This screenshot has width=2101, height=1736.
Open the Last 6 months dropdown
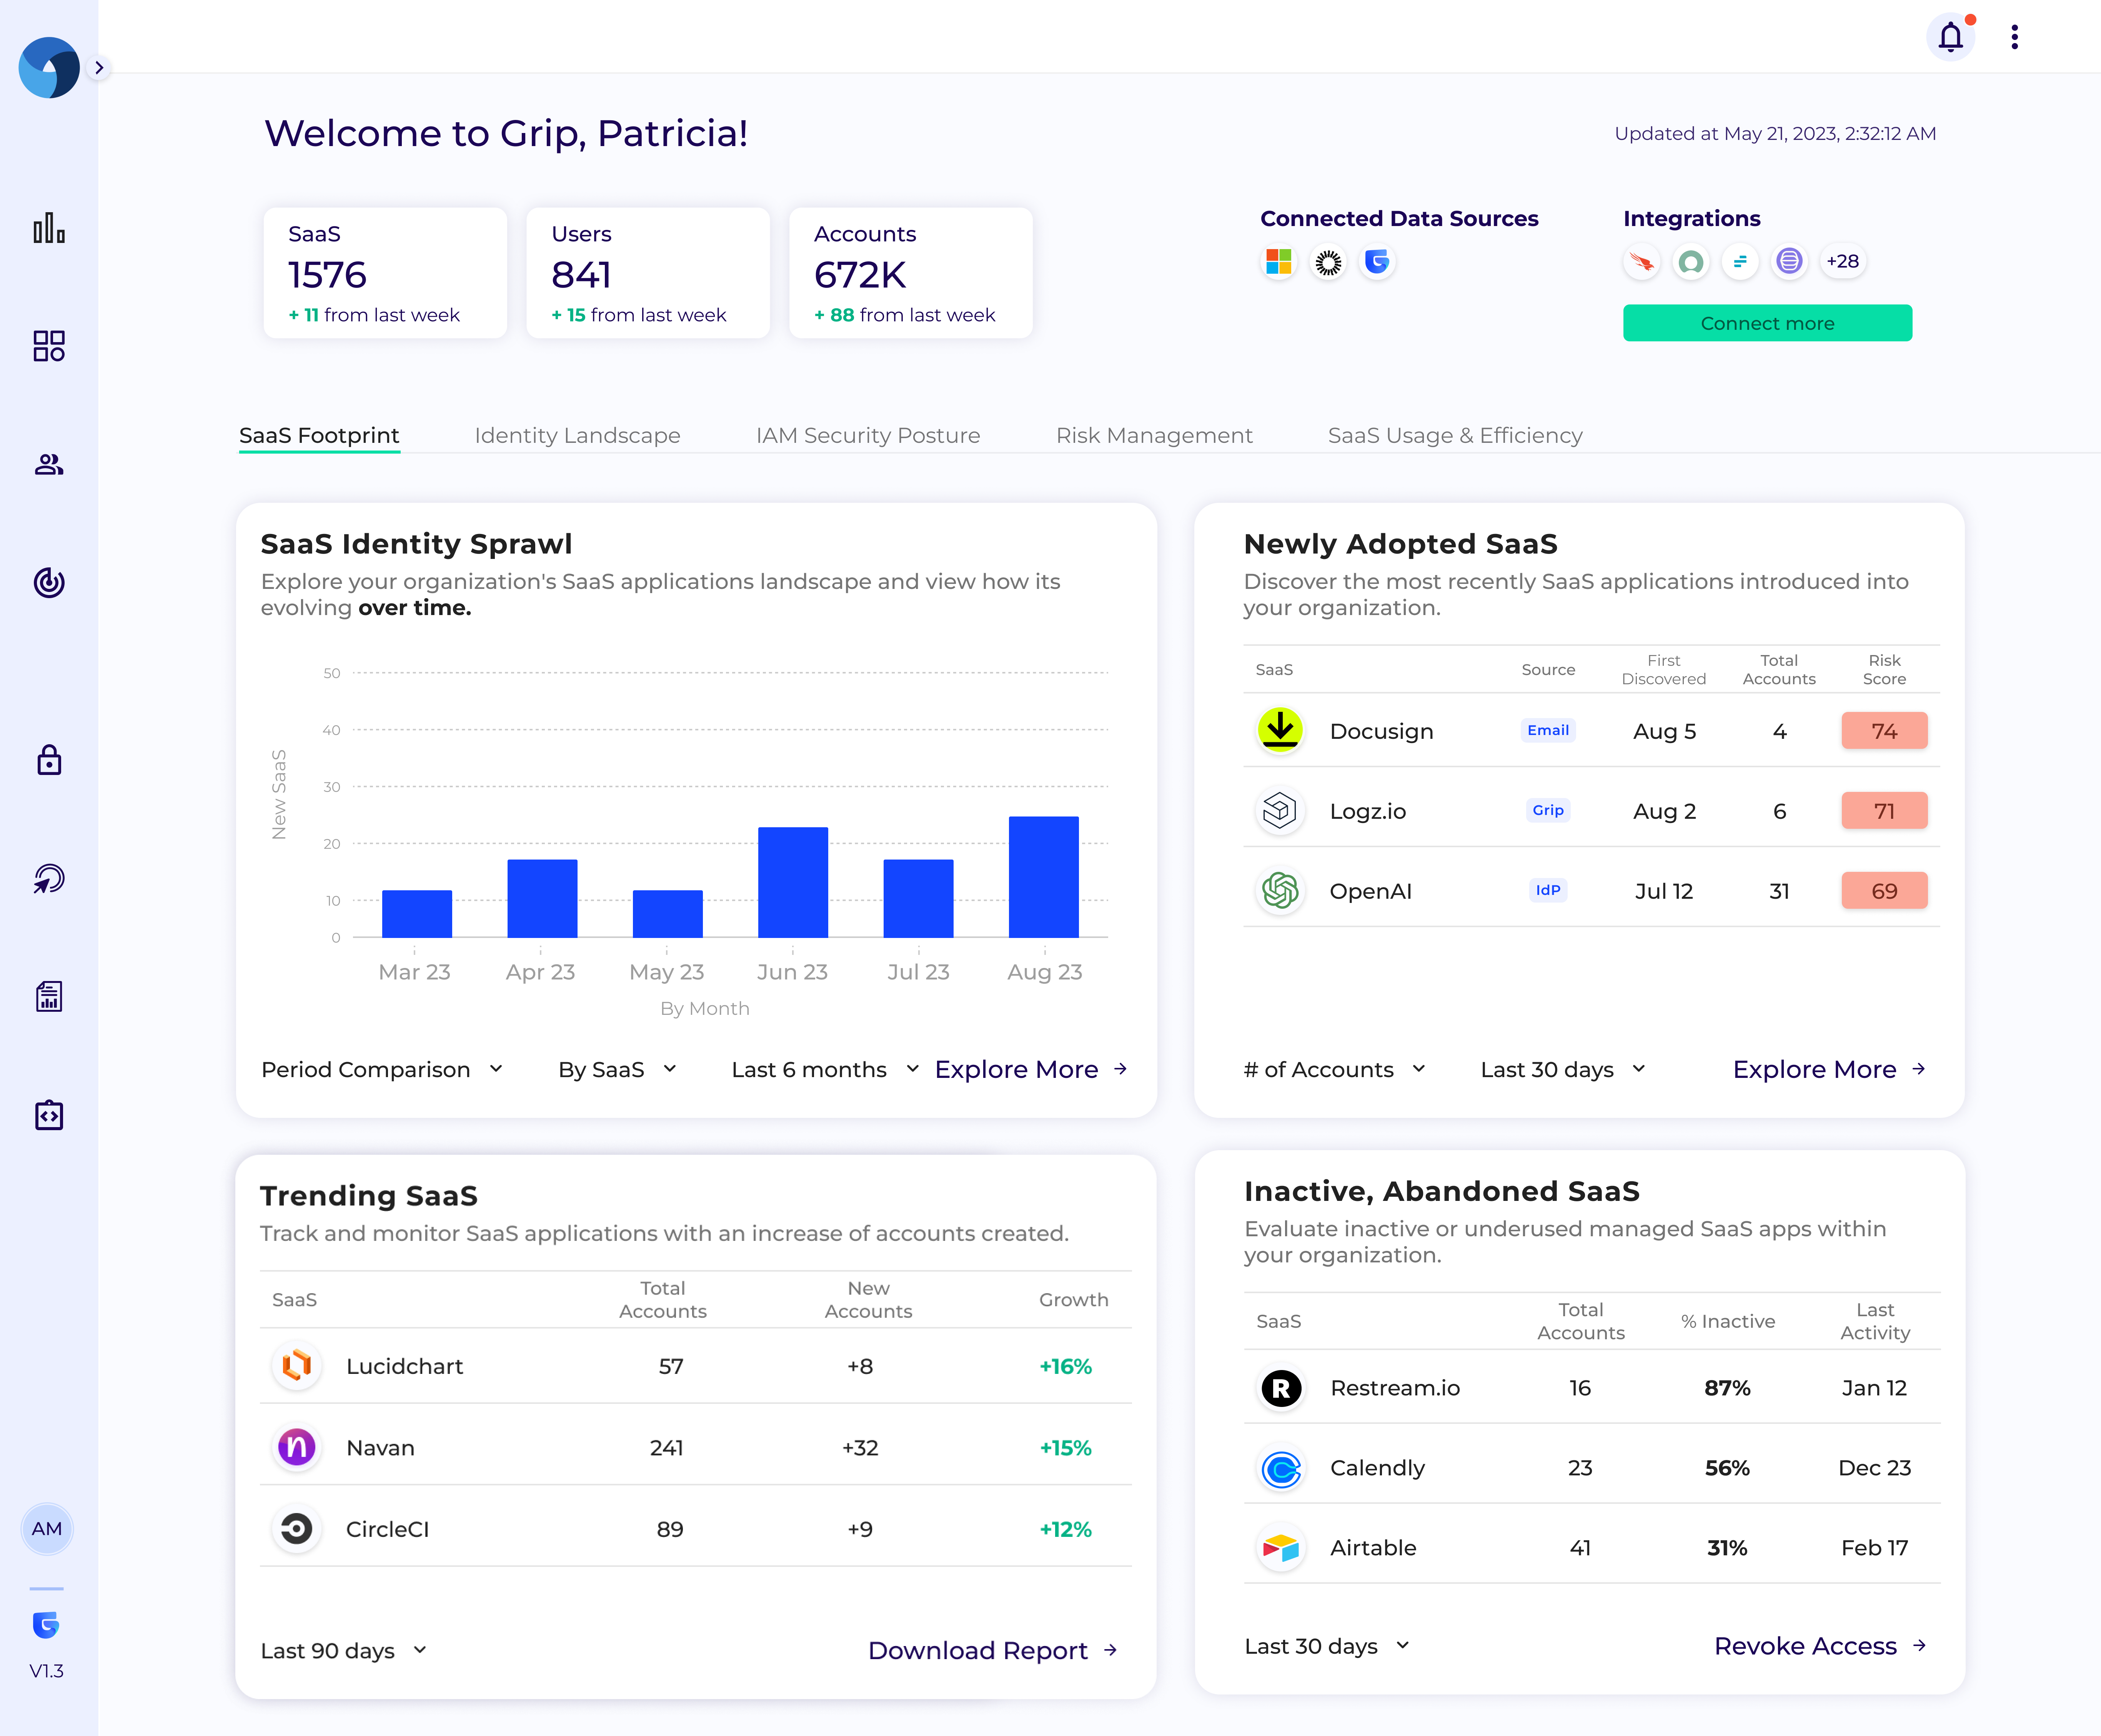tap(825, 1069)
